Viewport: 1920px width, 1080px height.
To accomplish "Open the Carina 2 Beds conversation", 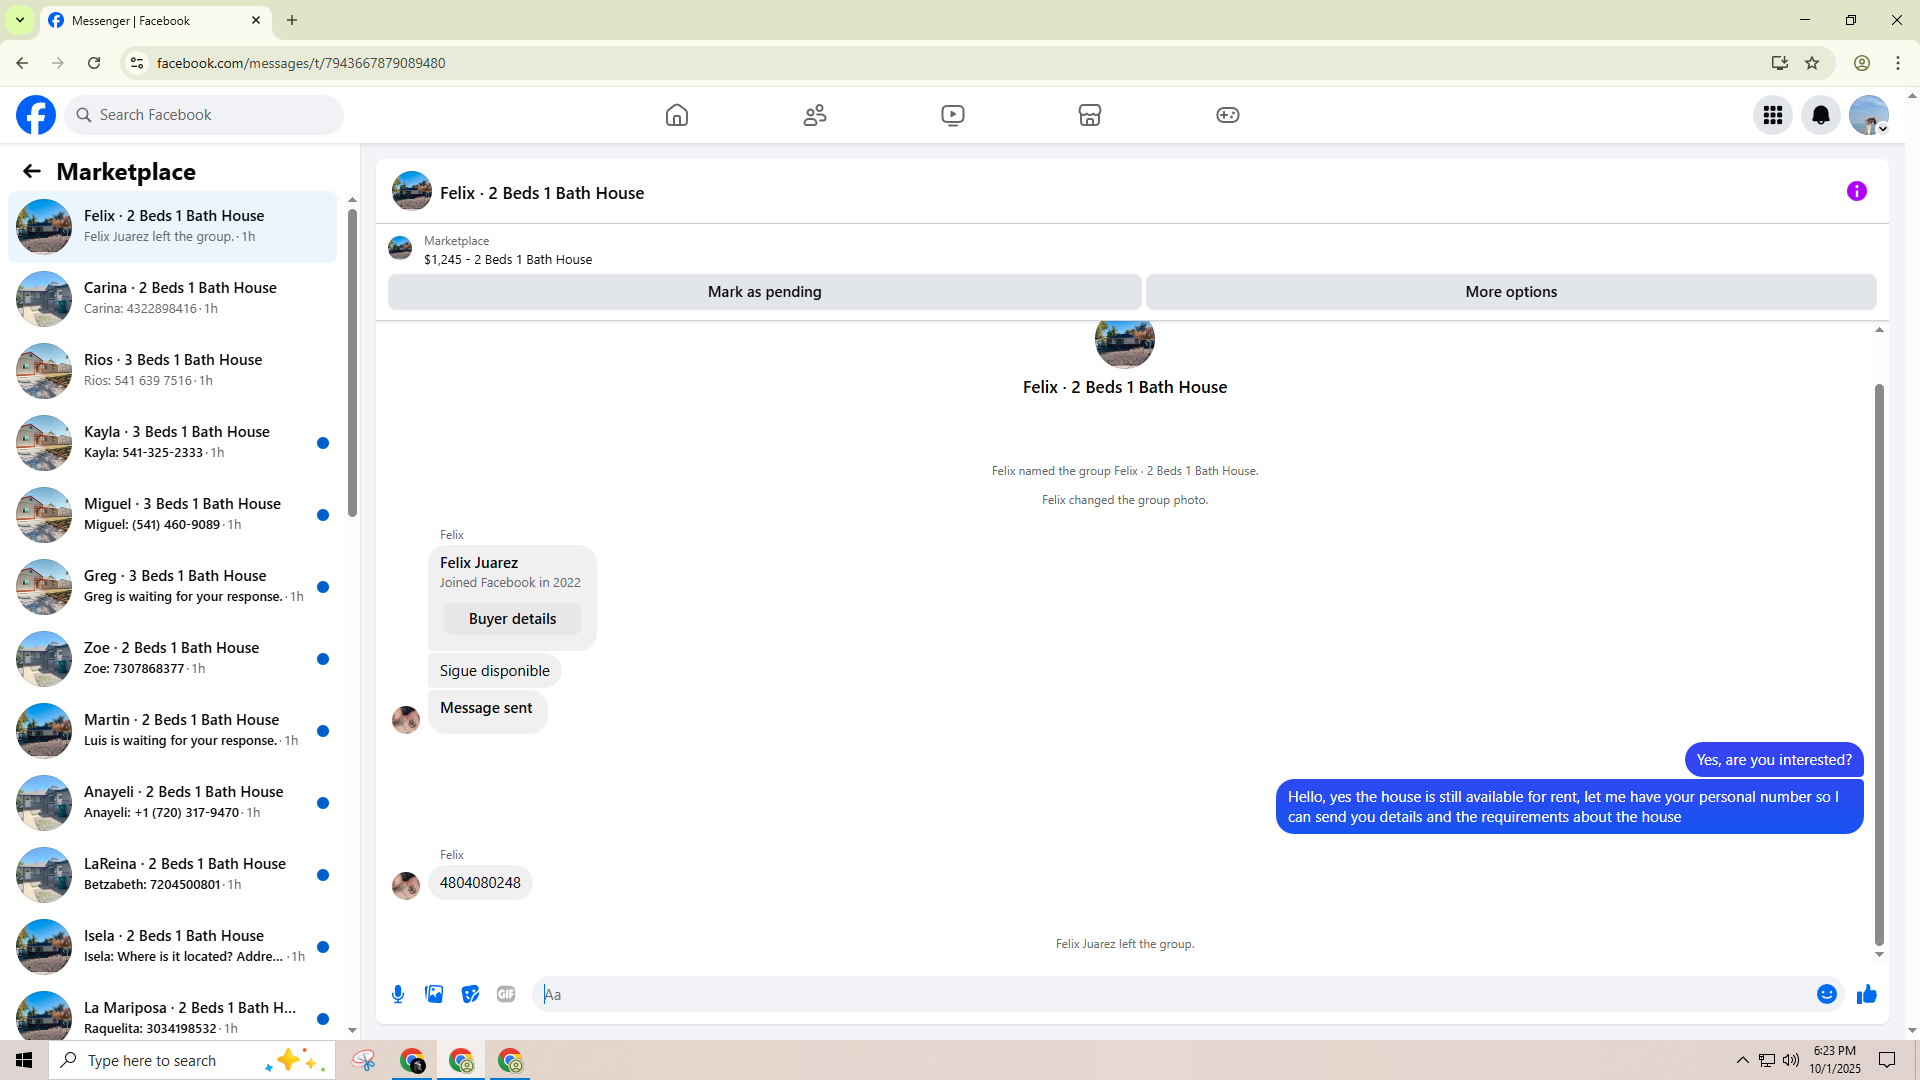I will pos(173,299).
